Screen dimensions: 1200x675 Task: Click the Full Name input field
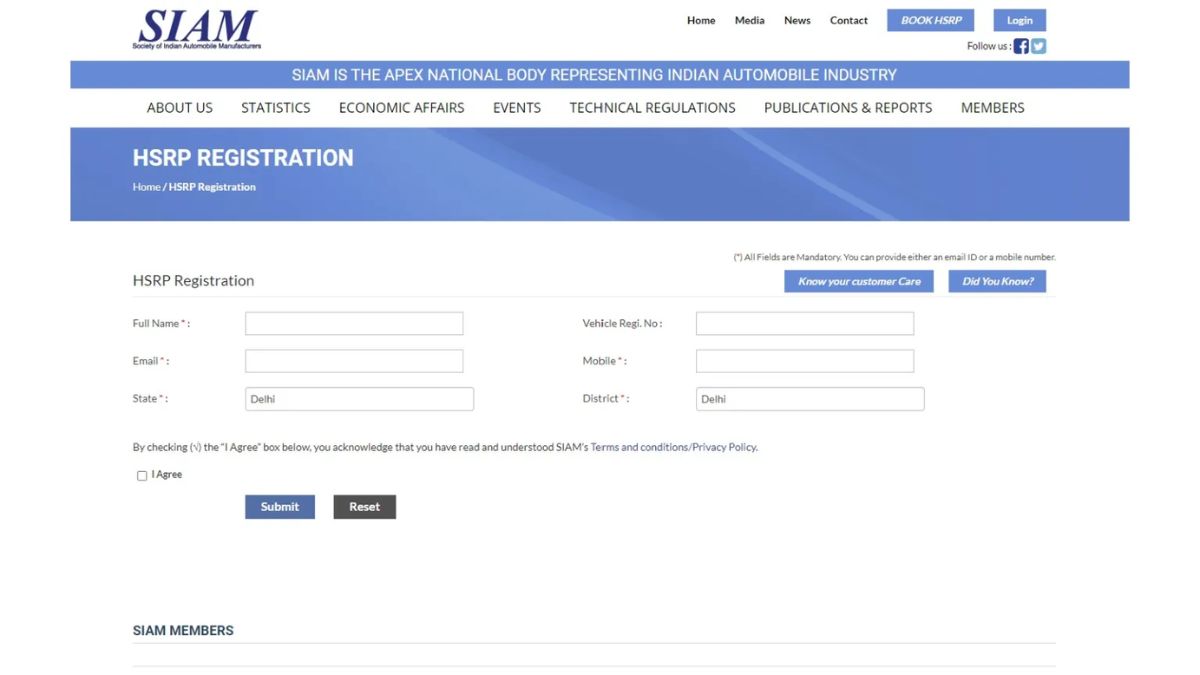[354, 323]
